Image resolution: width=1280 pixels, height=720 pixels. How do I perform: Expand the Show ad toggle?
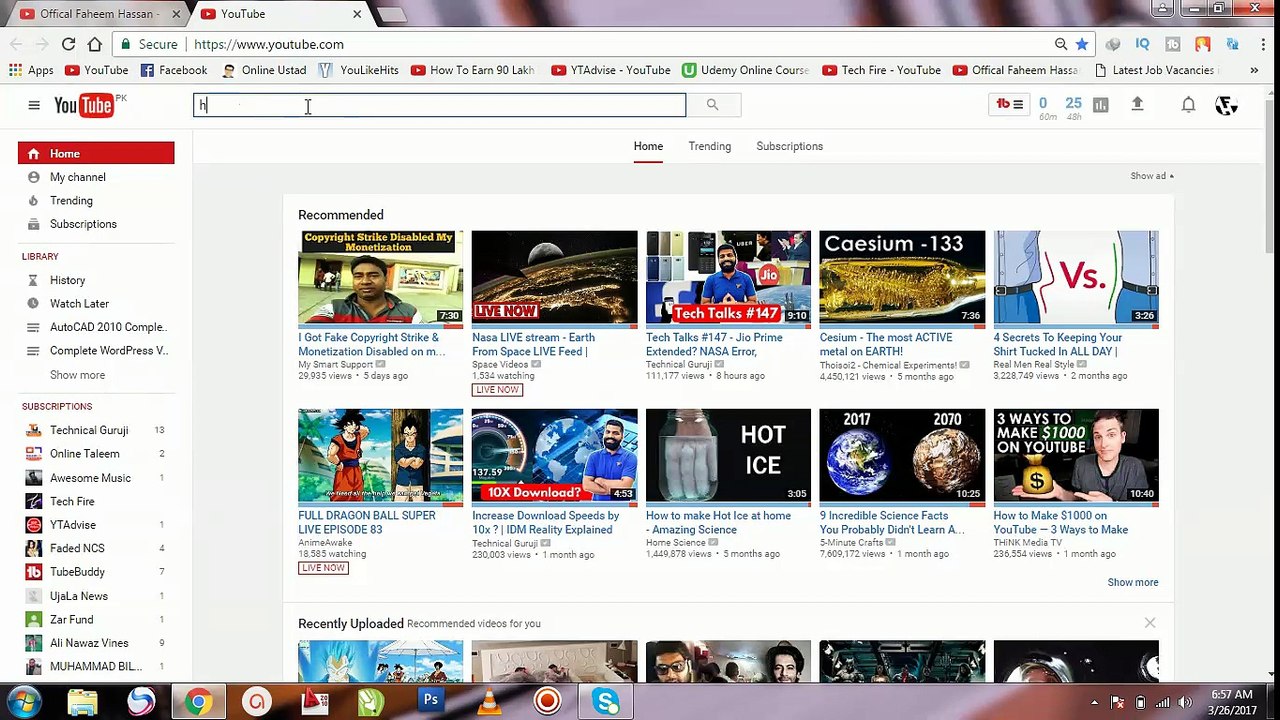pos(1152,176)
